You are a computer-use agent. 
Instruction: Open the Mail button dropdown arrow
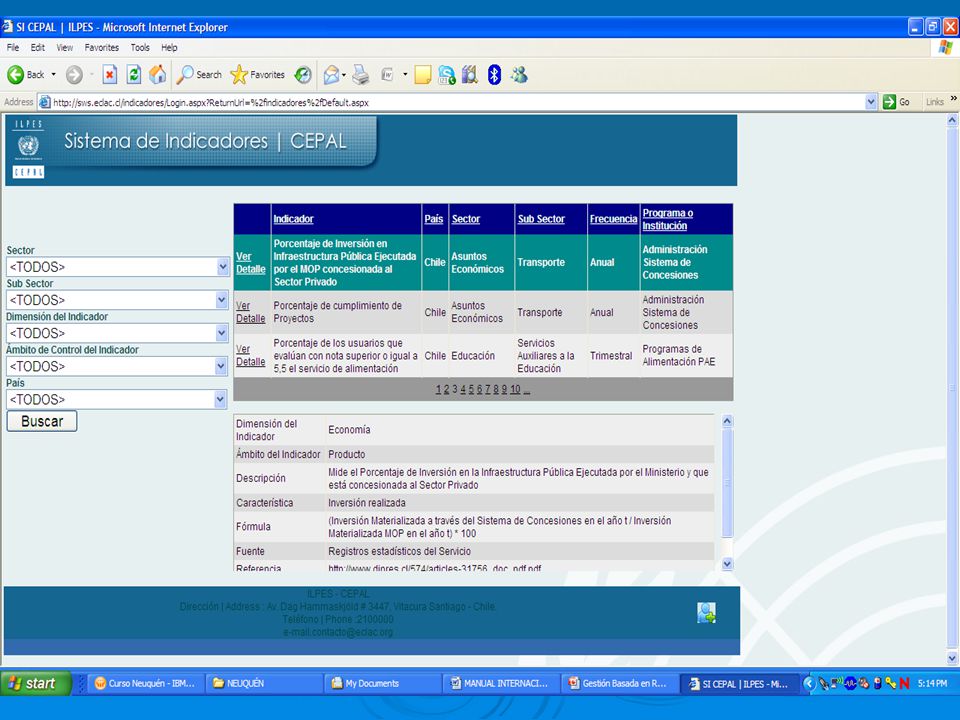[344, 75]
